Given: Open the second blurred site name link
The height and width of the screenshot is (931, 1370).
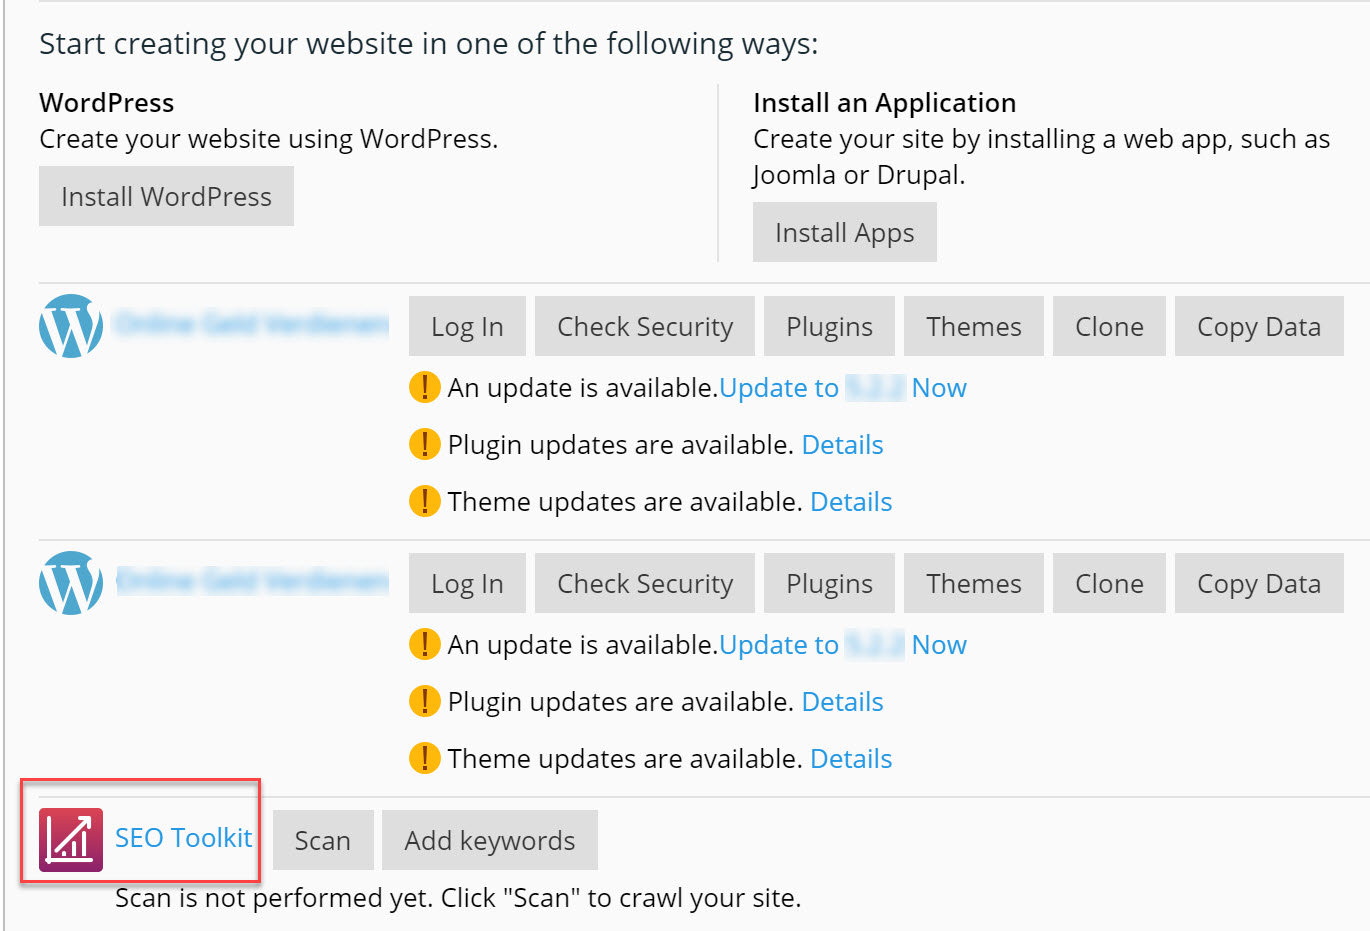Looking at the screenshot, I should point(252,581).
